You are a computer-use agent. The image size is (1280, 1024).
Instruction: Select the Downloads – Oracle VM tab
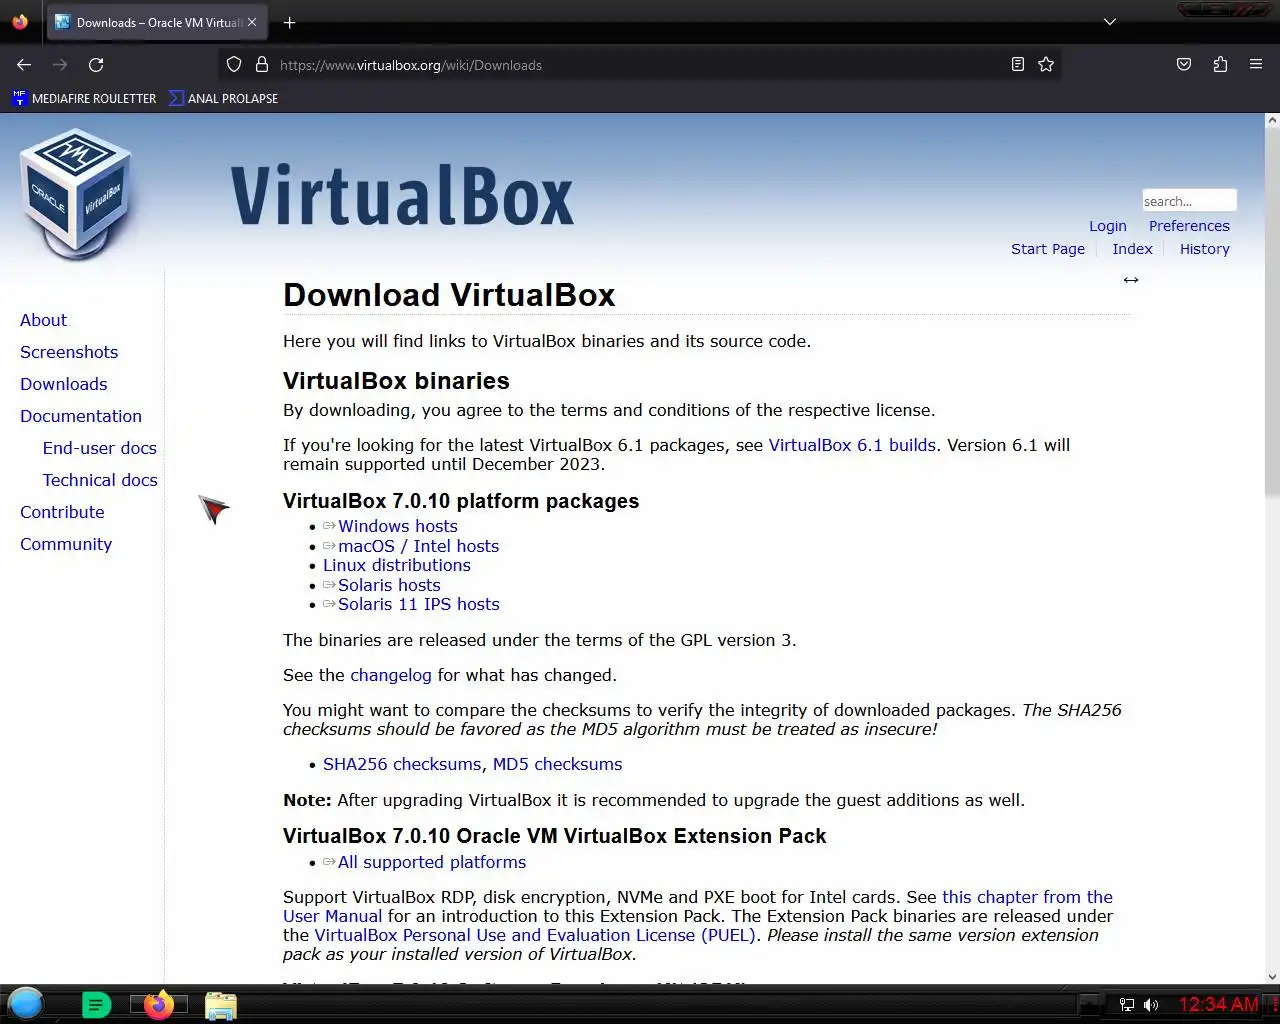click(155, 22)
